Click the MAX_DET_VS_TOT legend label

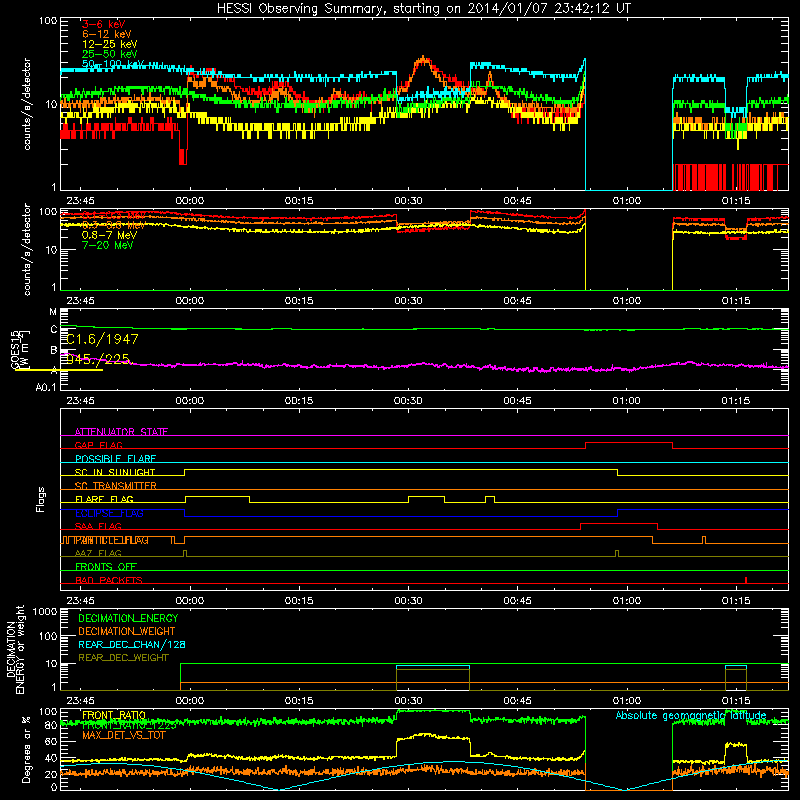coord(123,736)
